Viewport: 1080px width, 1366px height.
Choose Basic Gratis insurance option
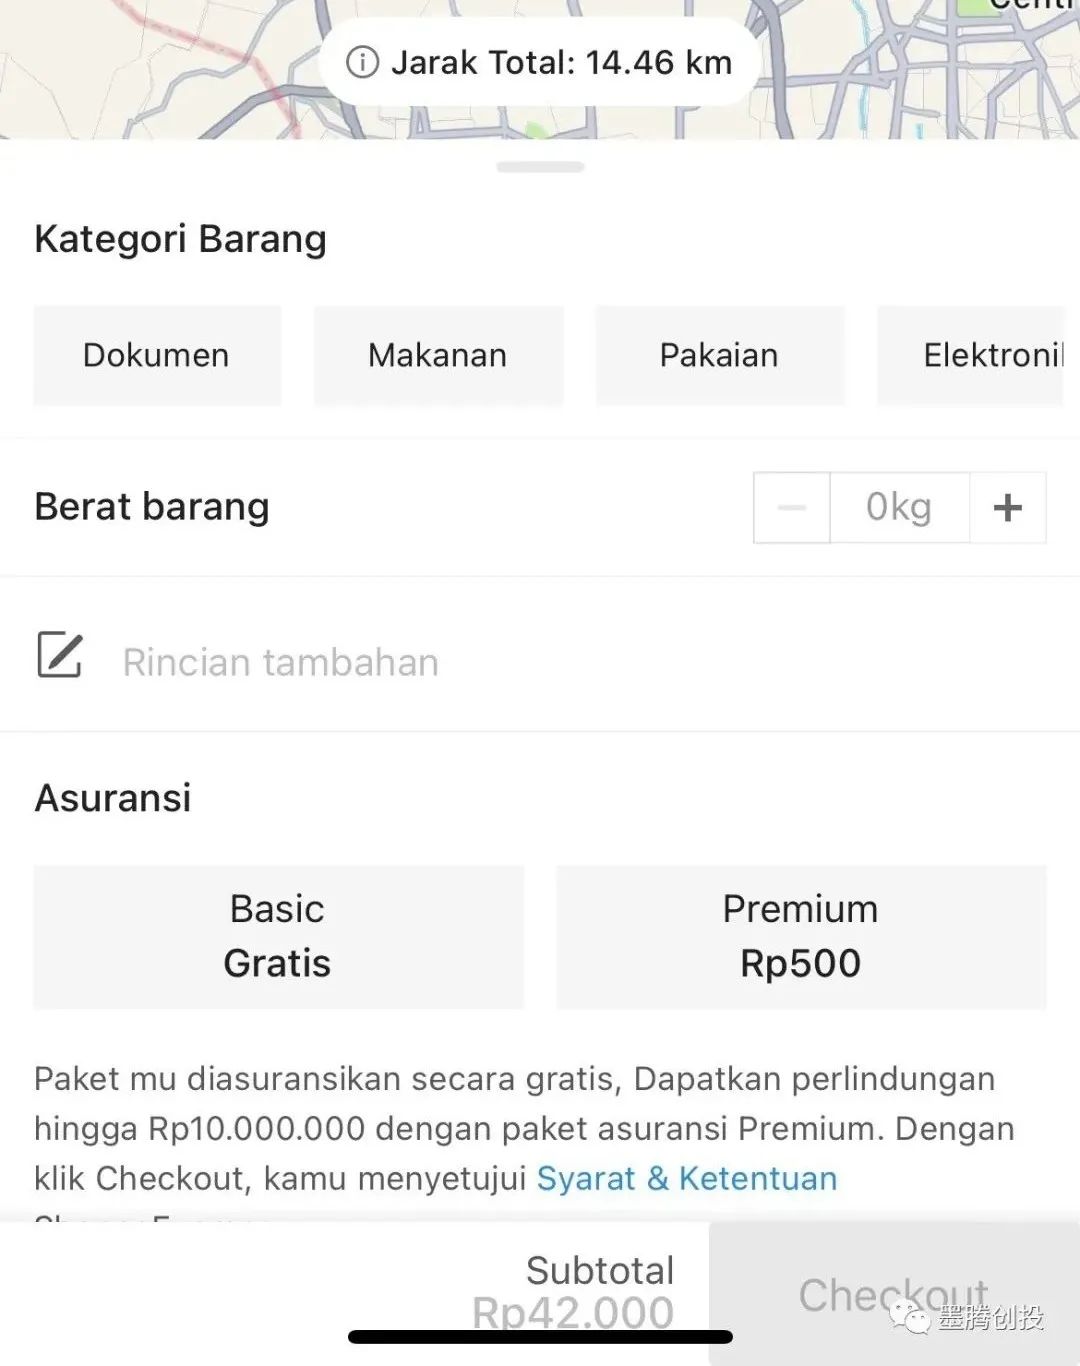[278, 936]
